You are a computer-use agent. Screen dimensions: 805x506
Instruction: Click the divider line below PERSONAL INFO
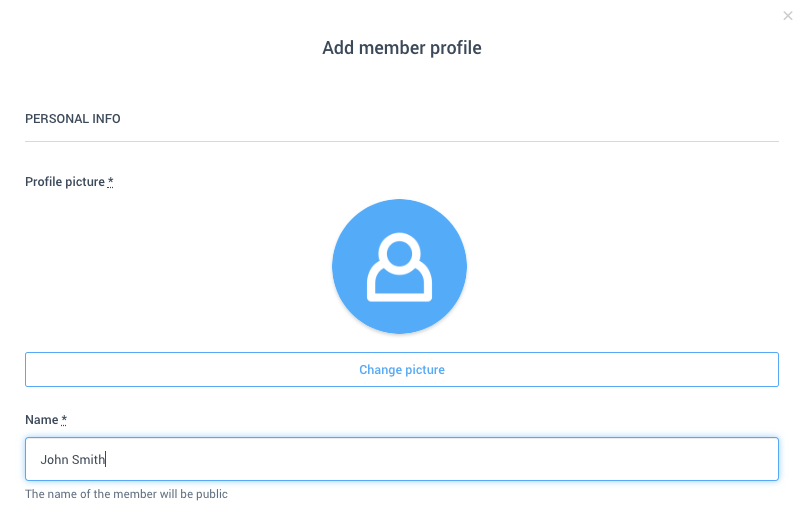(402, 141)
